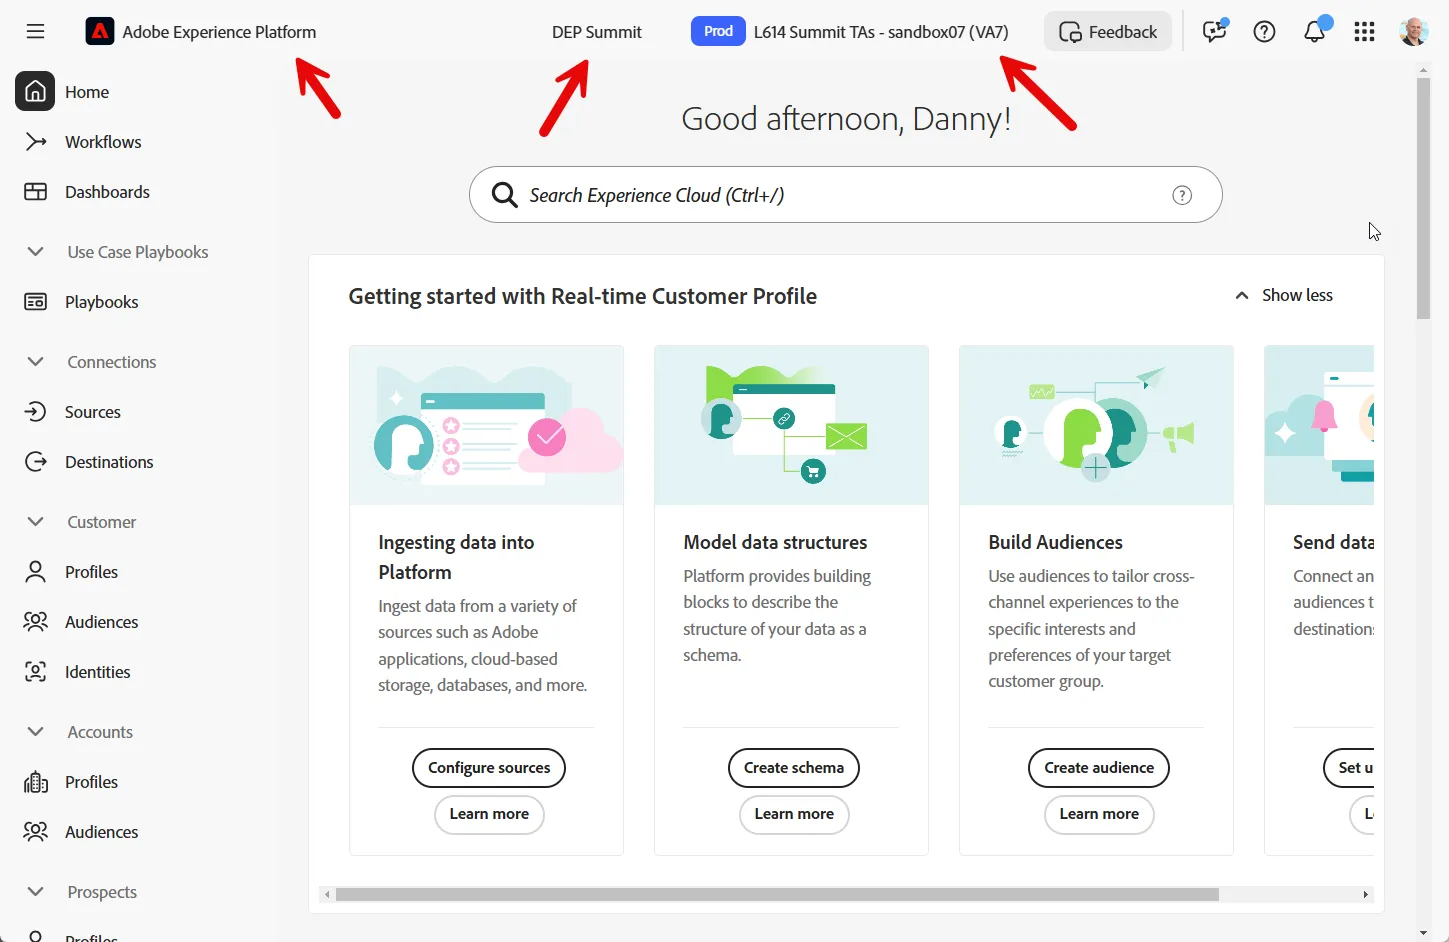Click the Destinations icon in sidebar
This screenshot has height=942, width=1449.
click(35, 462)
